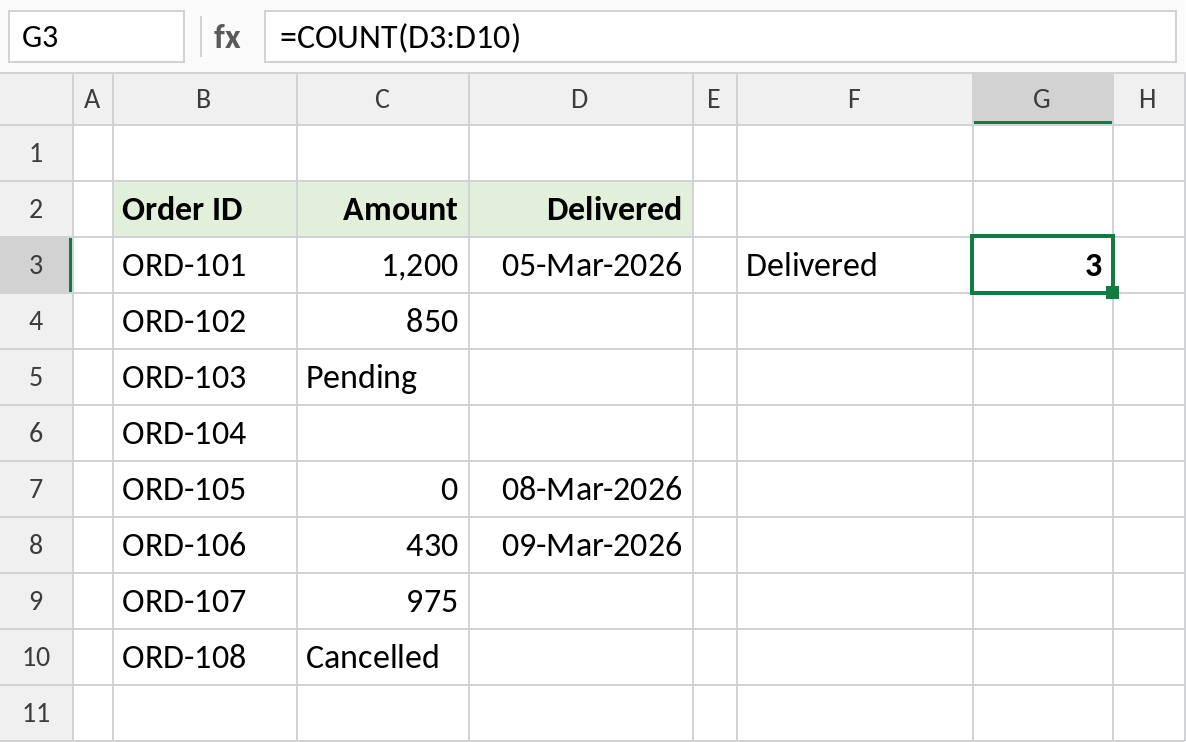Click the amount cell 850
Screen dimensions: 1186x742
pyautogui.click(x=383, y=321)
